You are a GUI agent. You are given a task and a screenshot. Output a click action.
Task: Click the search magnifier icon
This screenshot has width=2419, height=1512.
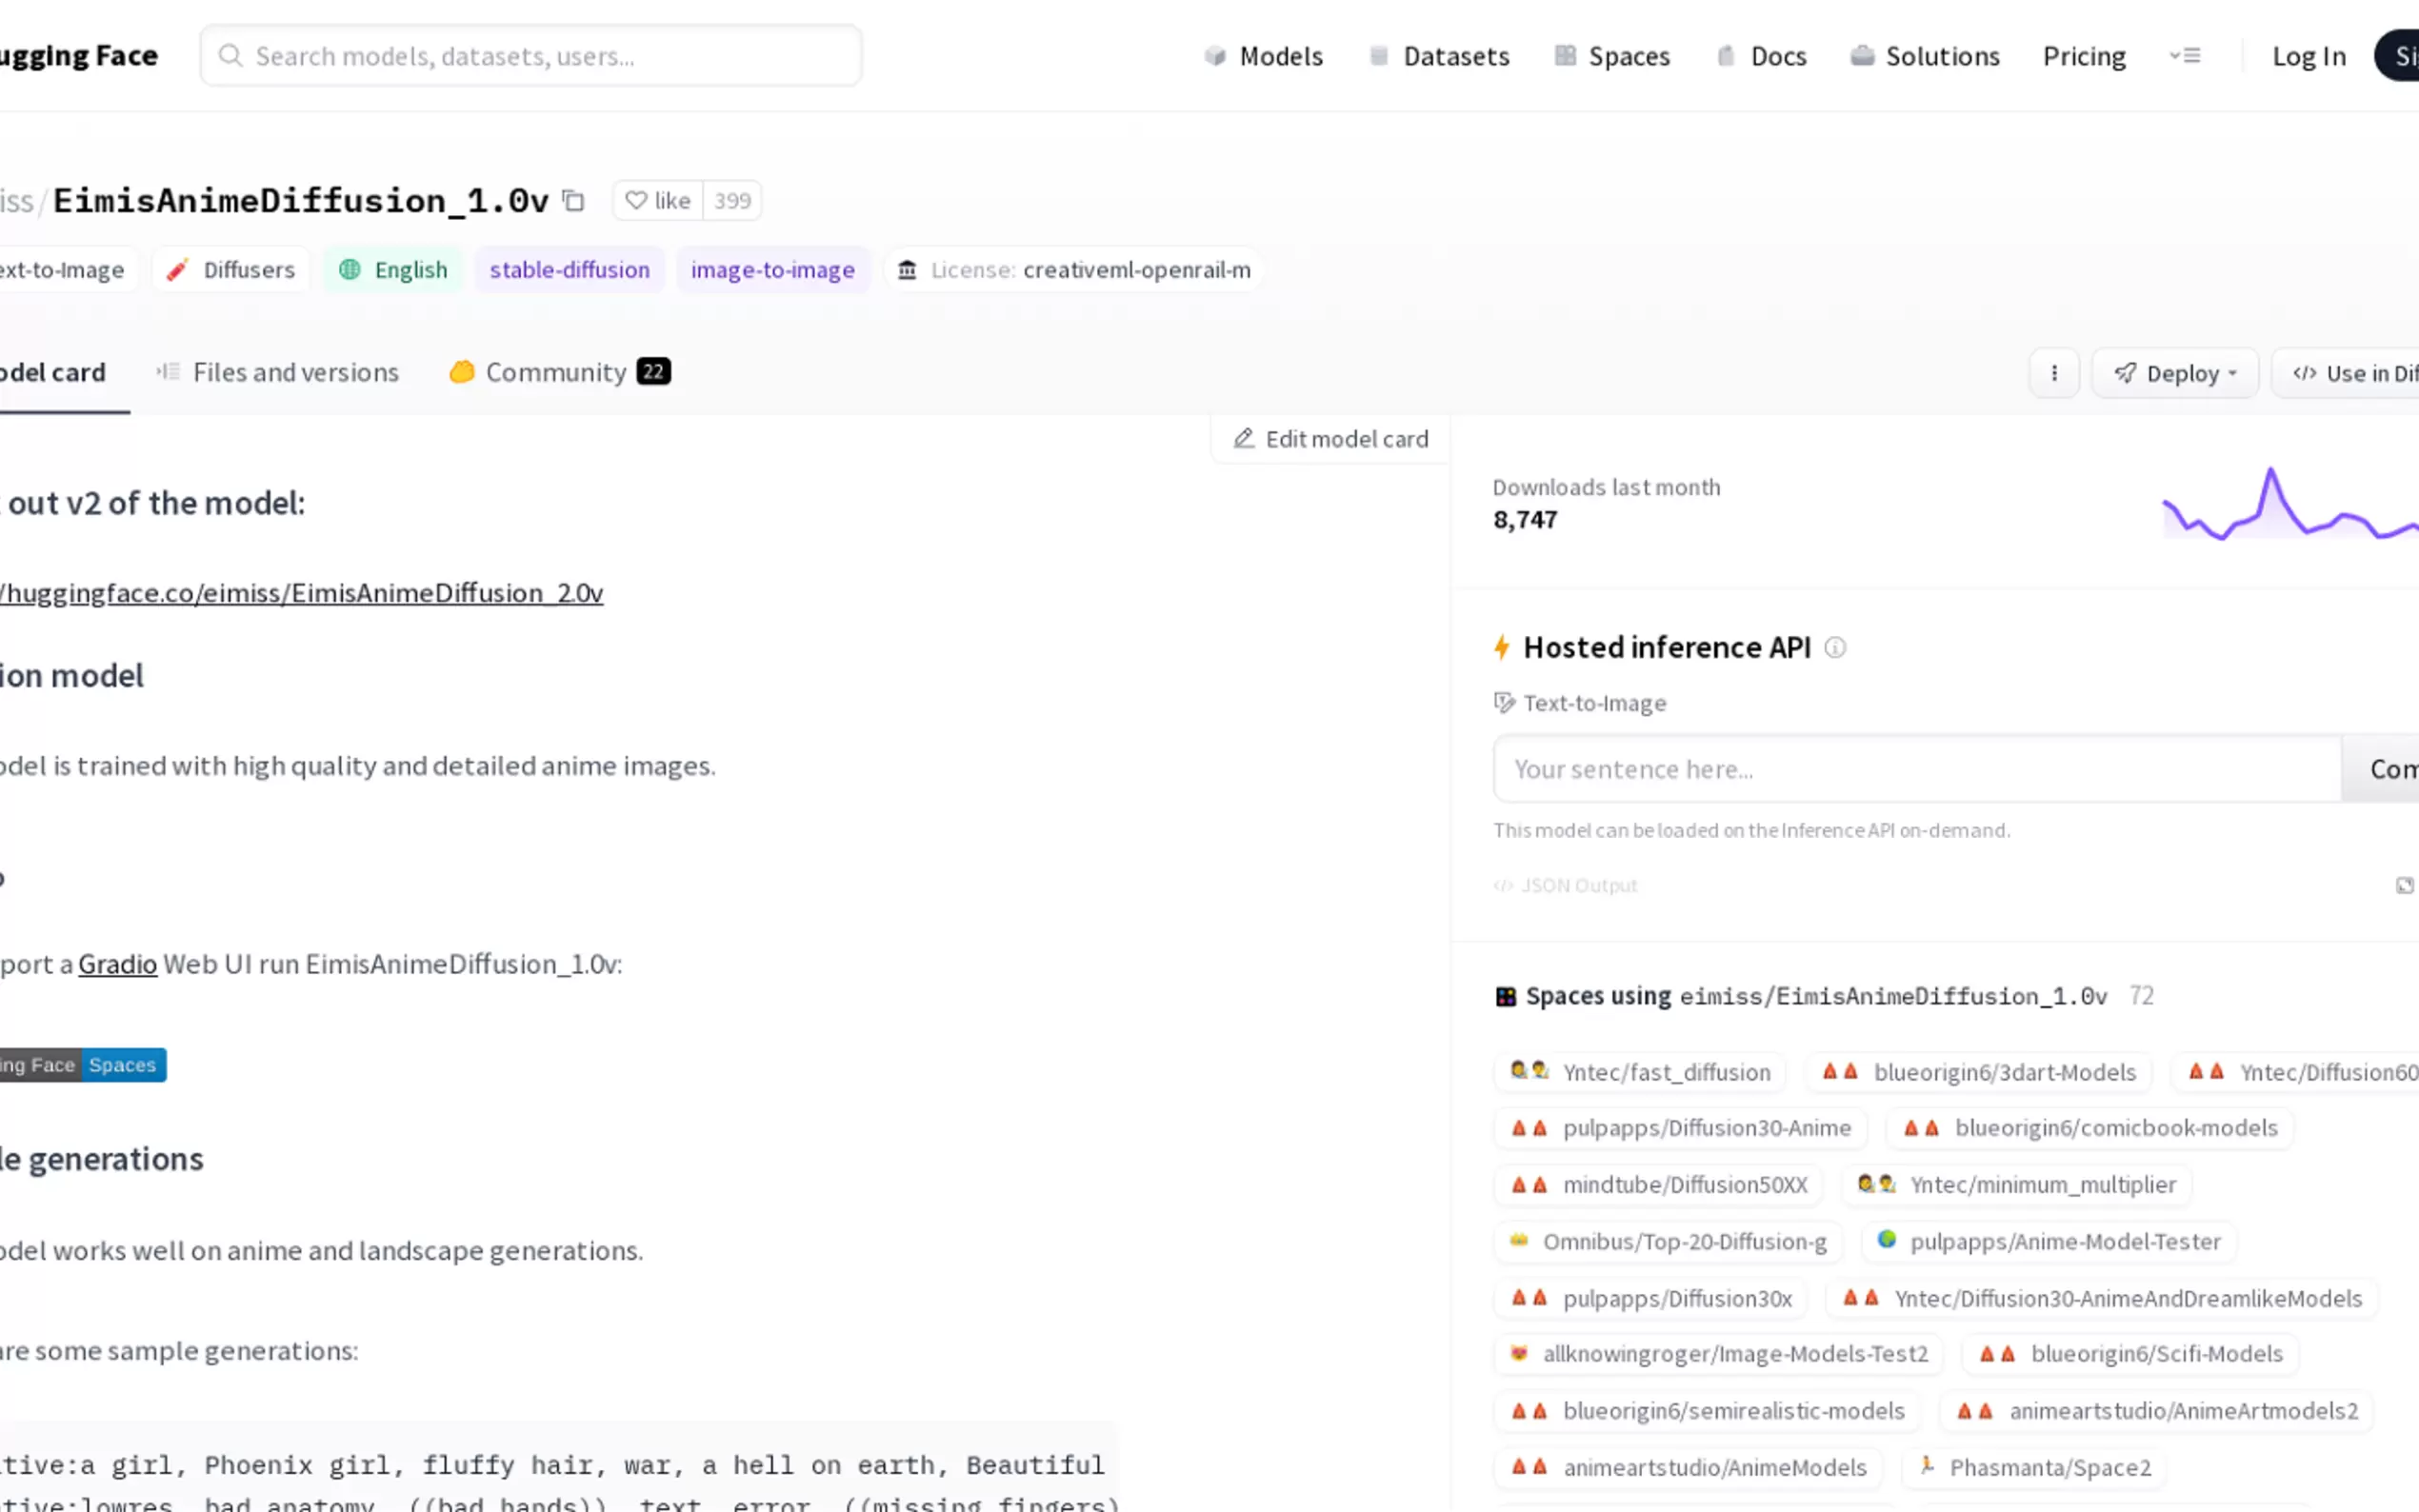[230, 56]
